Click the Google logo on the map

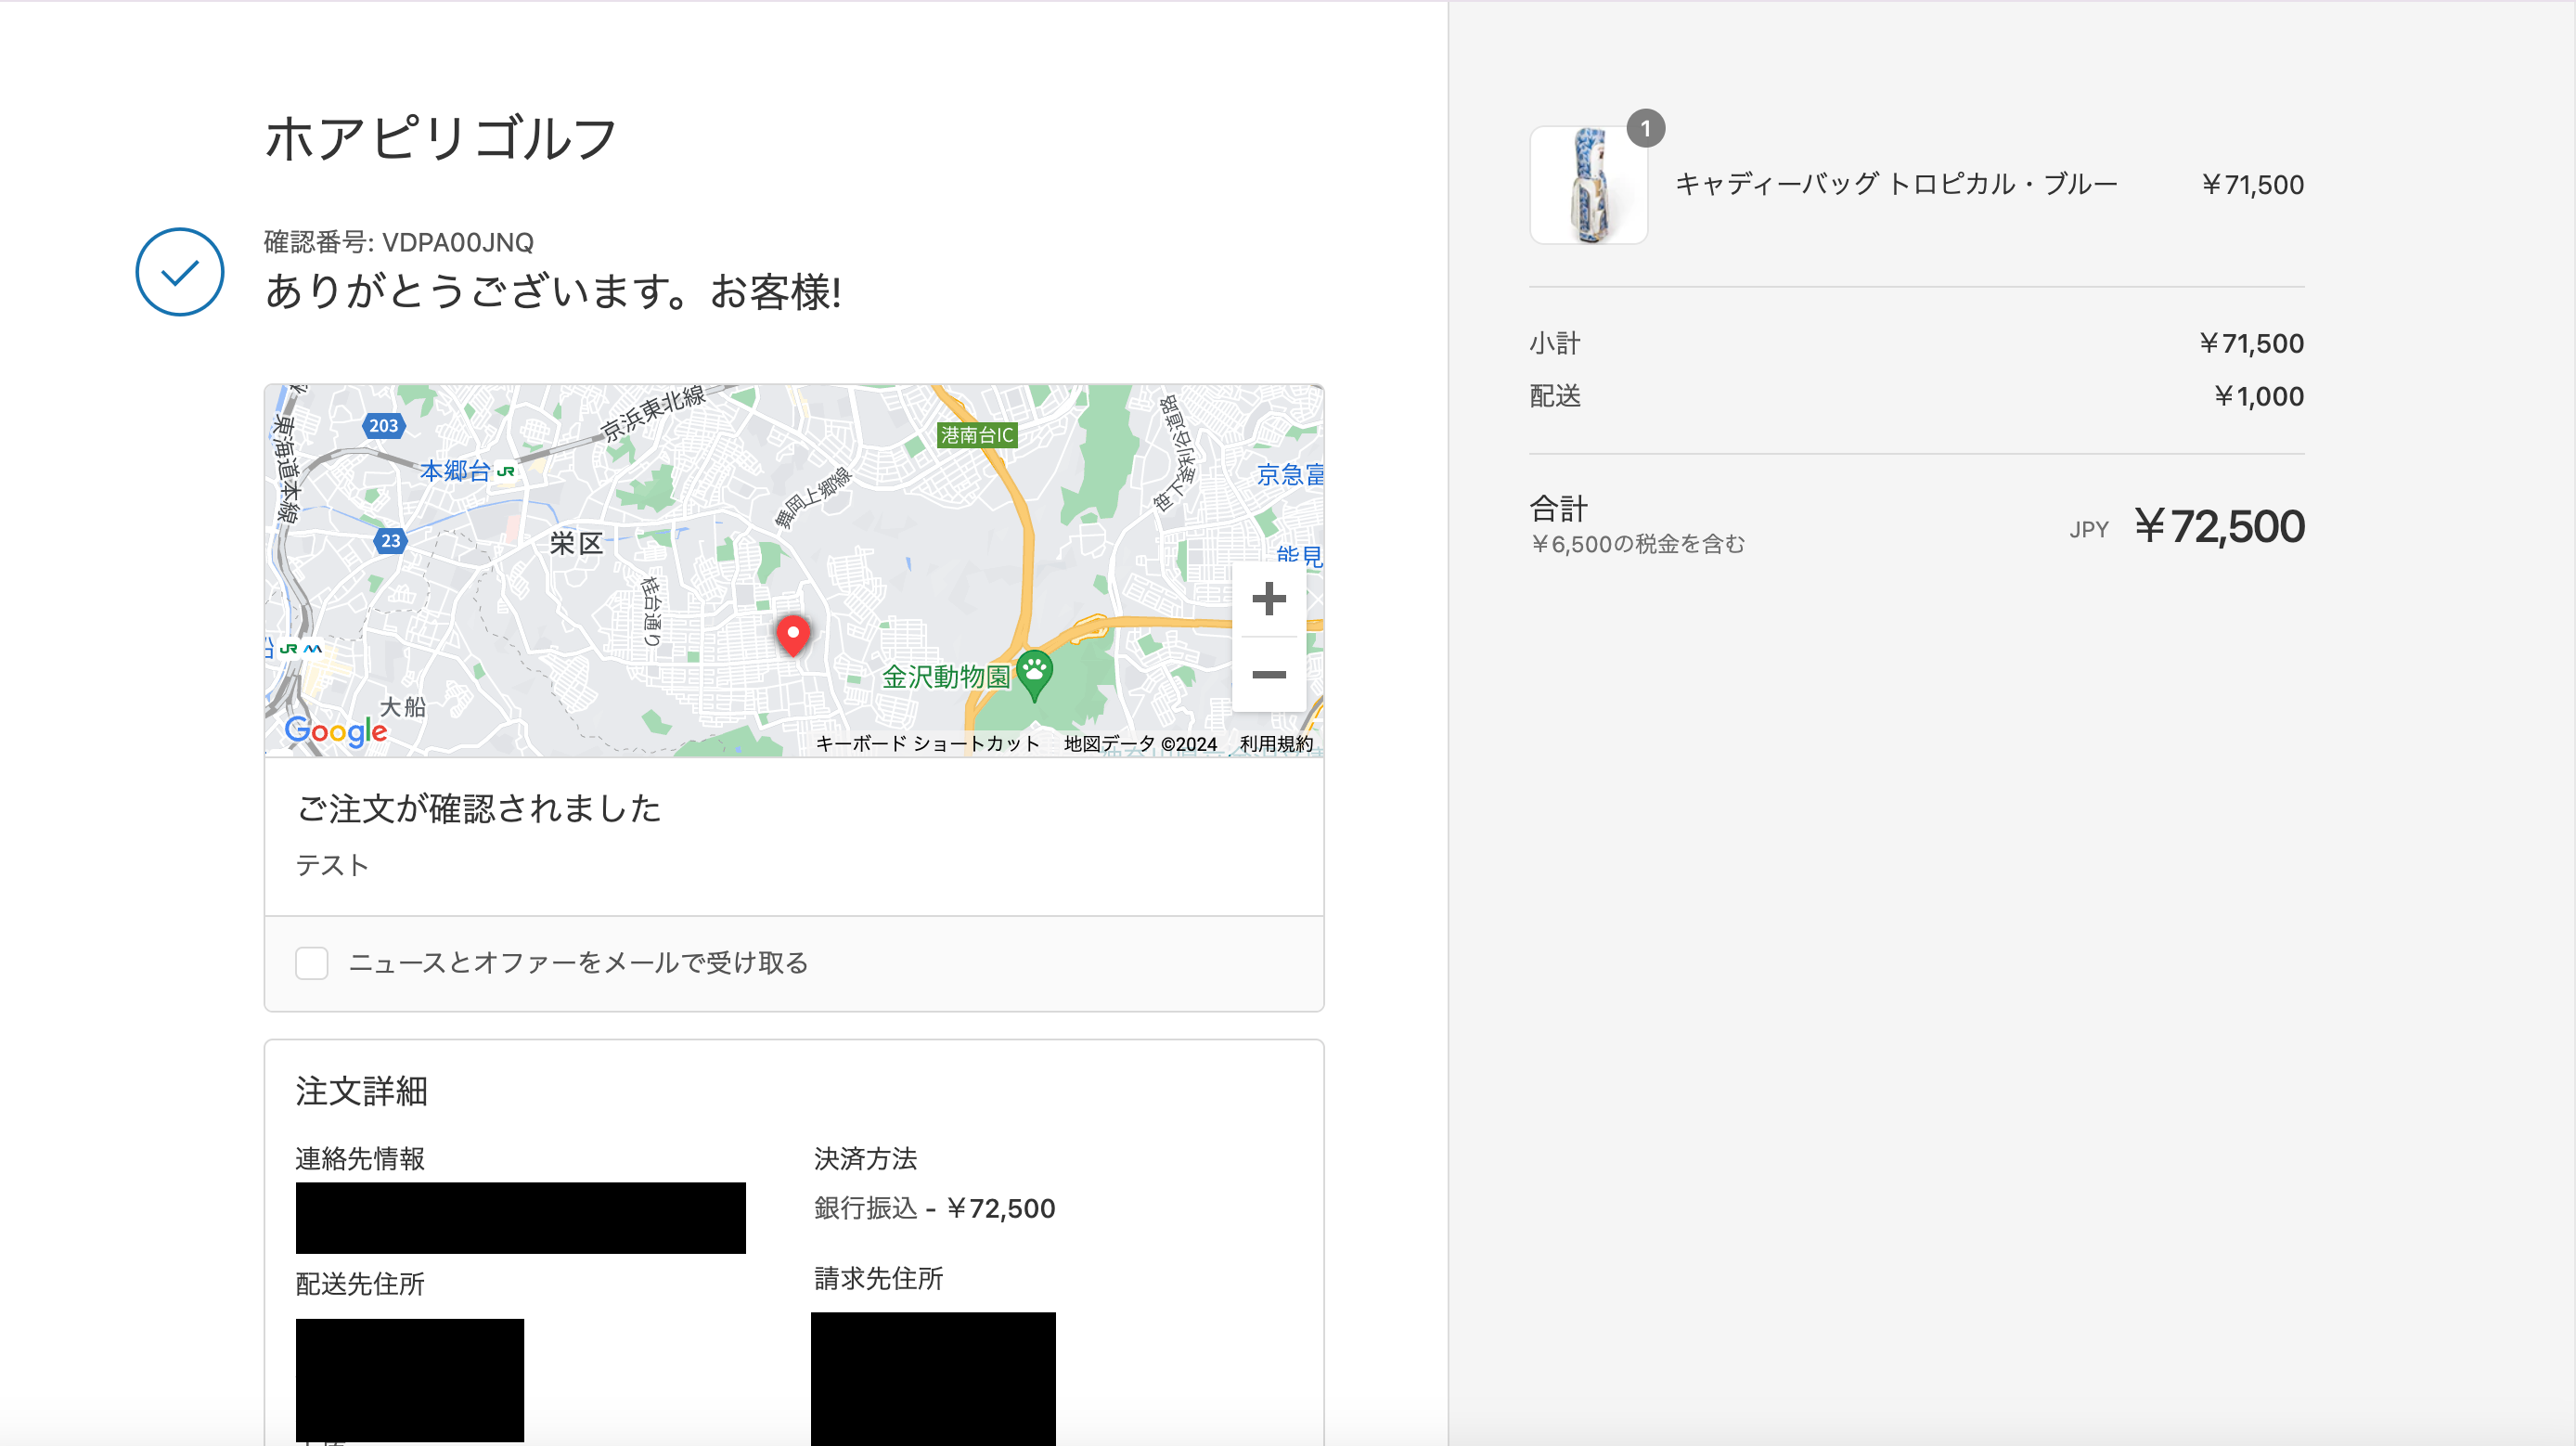(x=336, y=731)
